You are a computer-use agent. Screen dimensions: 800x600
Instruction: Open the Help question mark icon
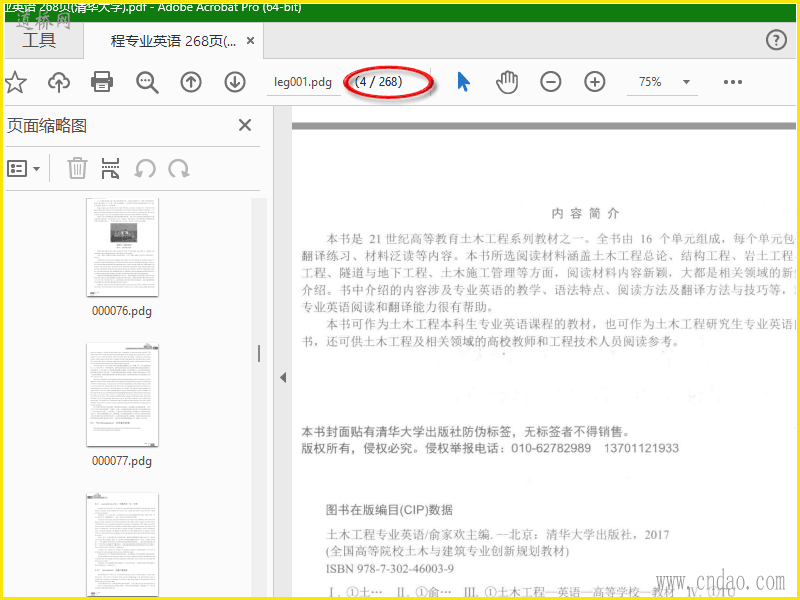click(776, 40)
